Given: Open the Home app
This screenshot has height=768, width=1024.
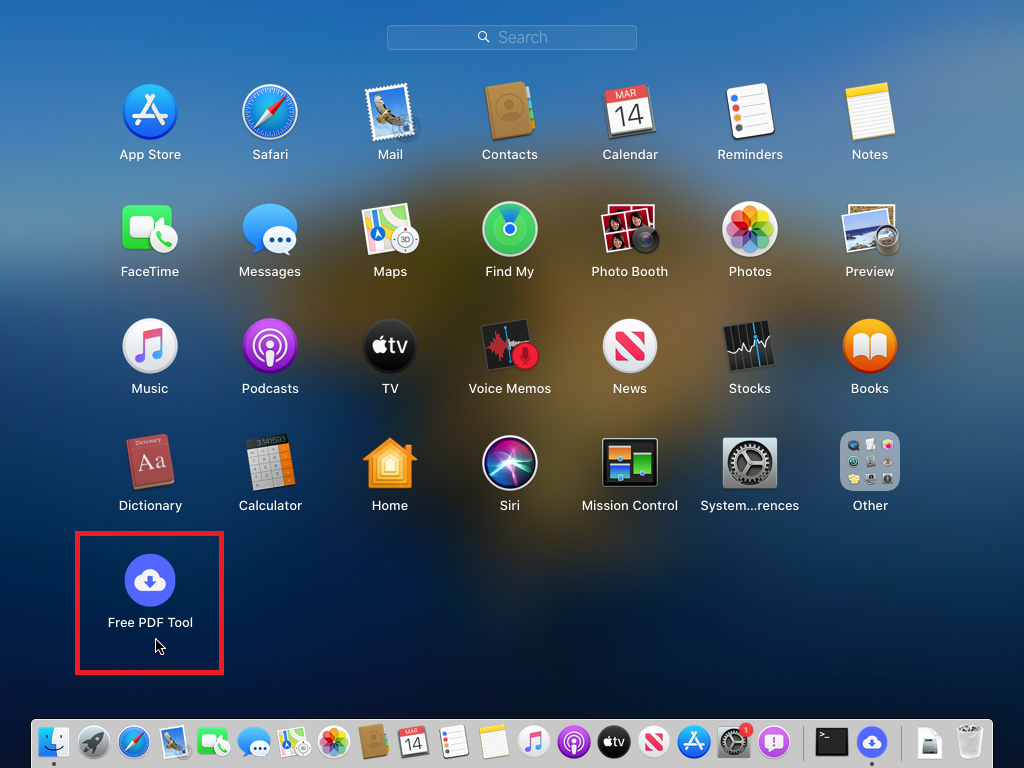Looking at the screenshot, I should pos(390,463).
